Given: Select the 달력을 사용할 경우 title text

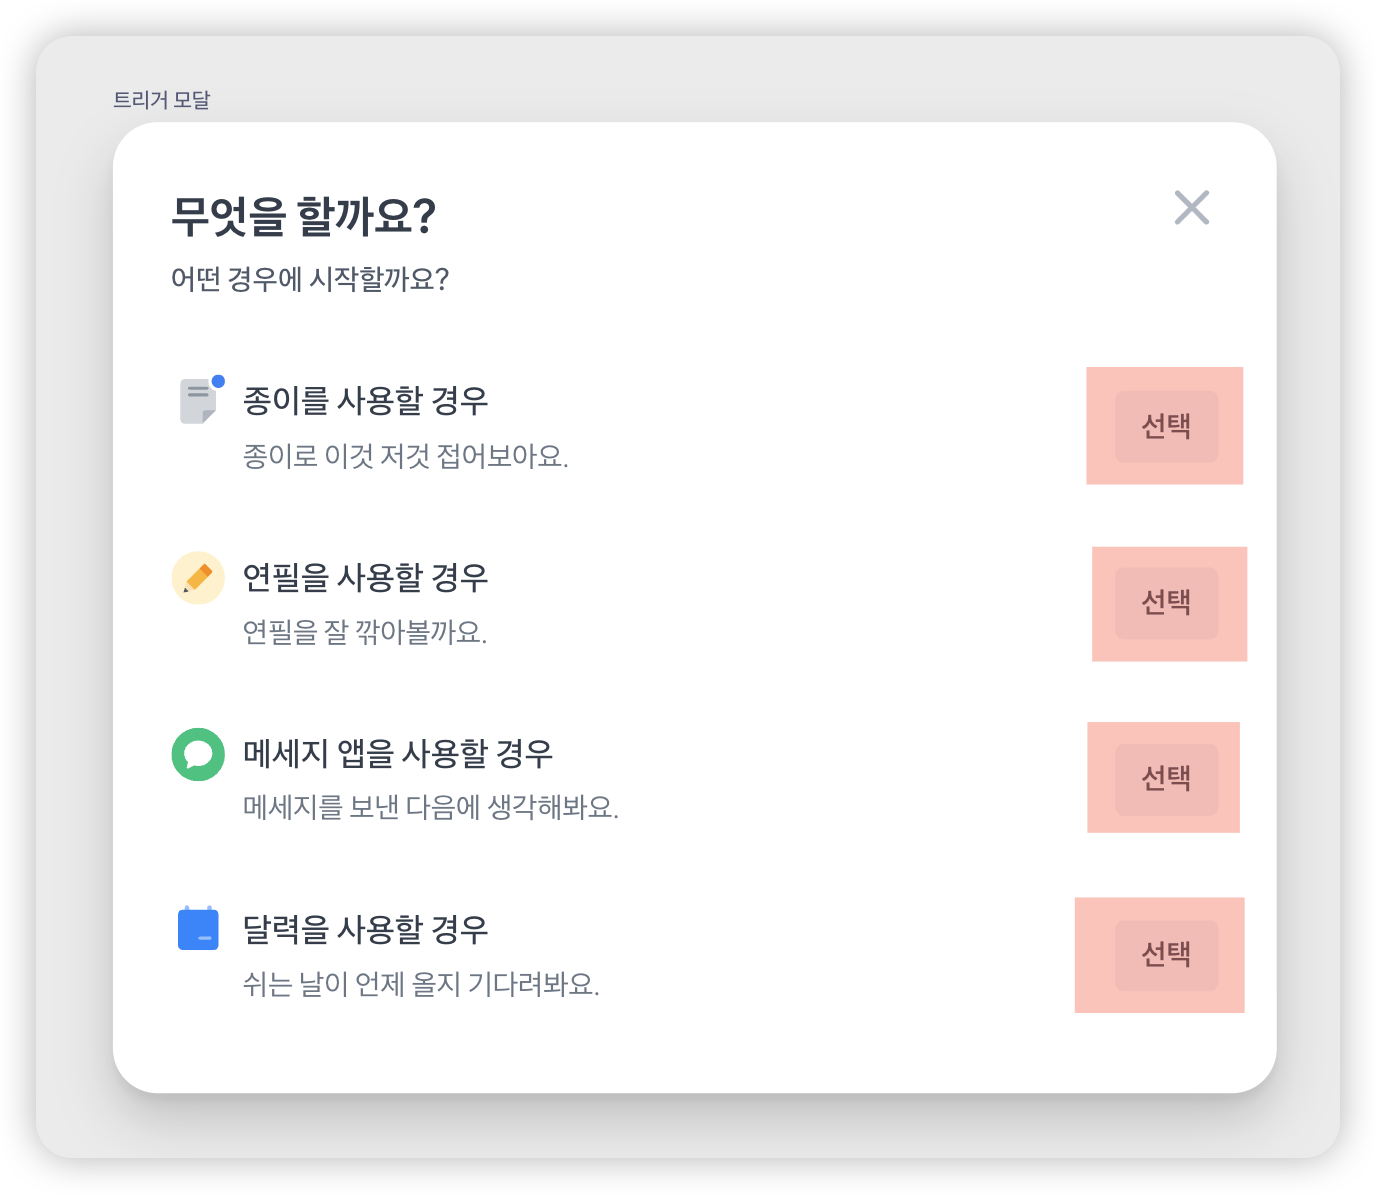Looking at the screenshot, I should pos(365,930).
